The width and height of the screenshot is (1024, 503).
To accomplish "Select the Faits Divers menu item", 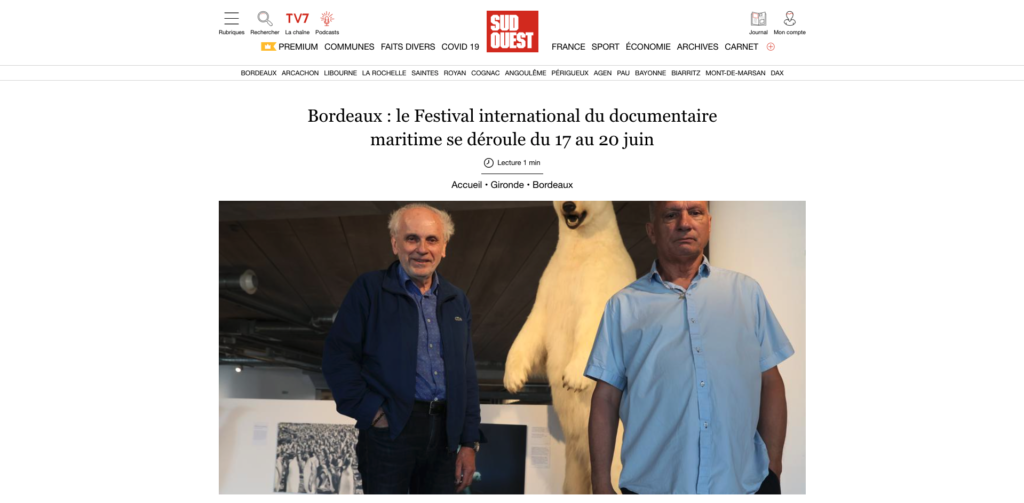I will (408, 46).
